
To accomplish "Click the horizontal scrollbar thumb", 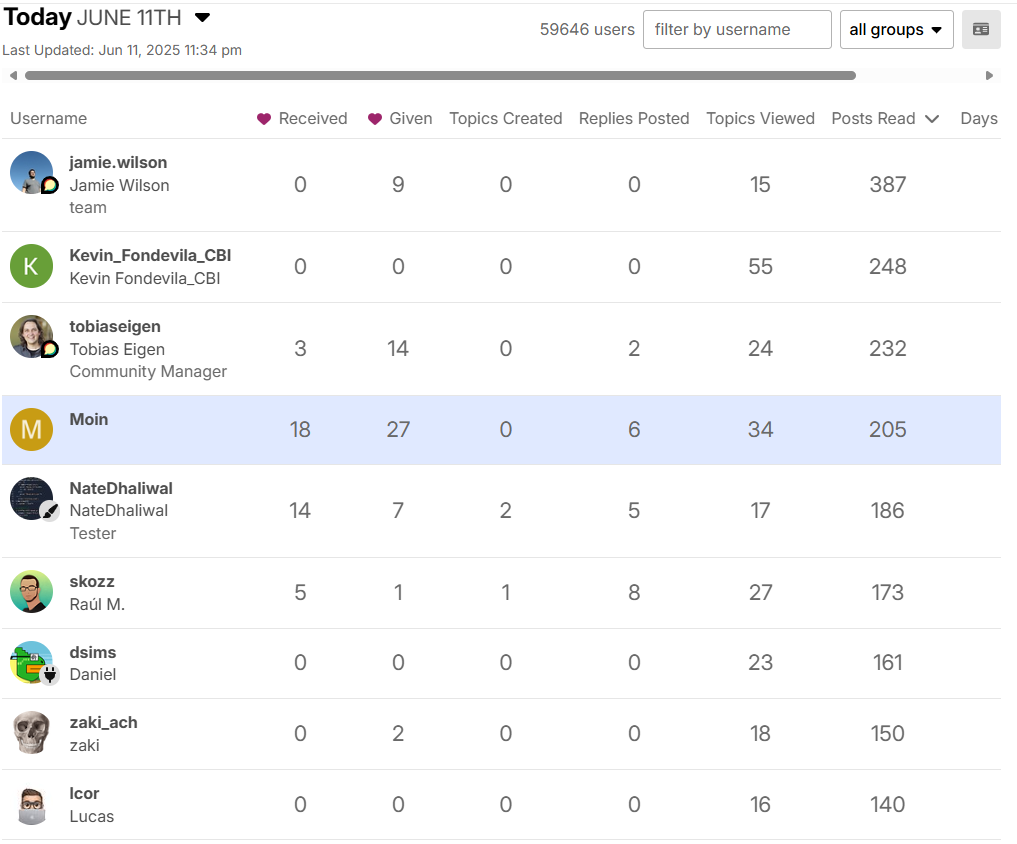I will click(440, 75).
